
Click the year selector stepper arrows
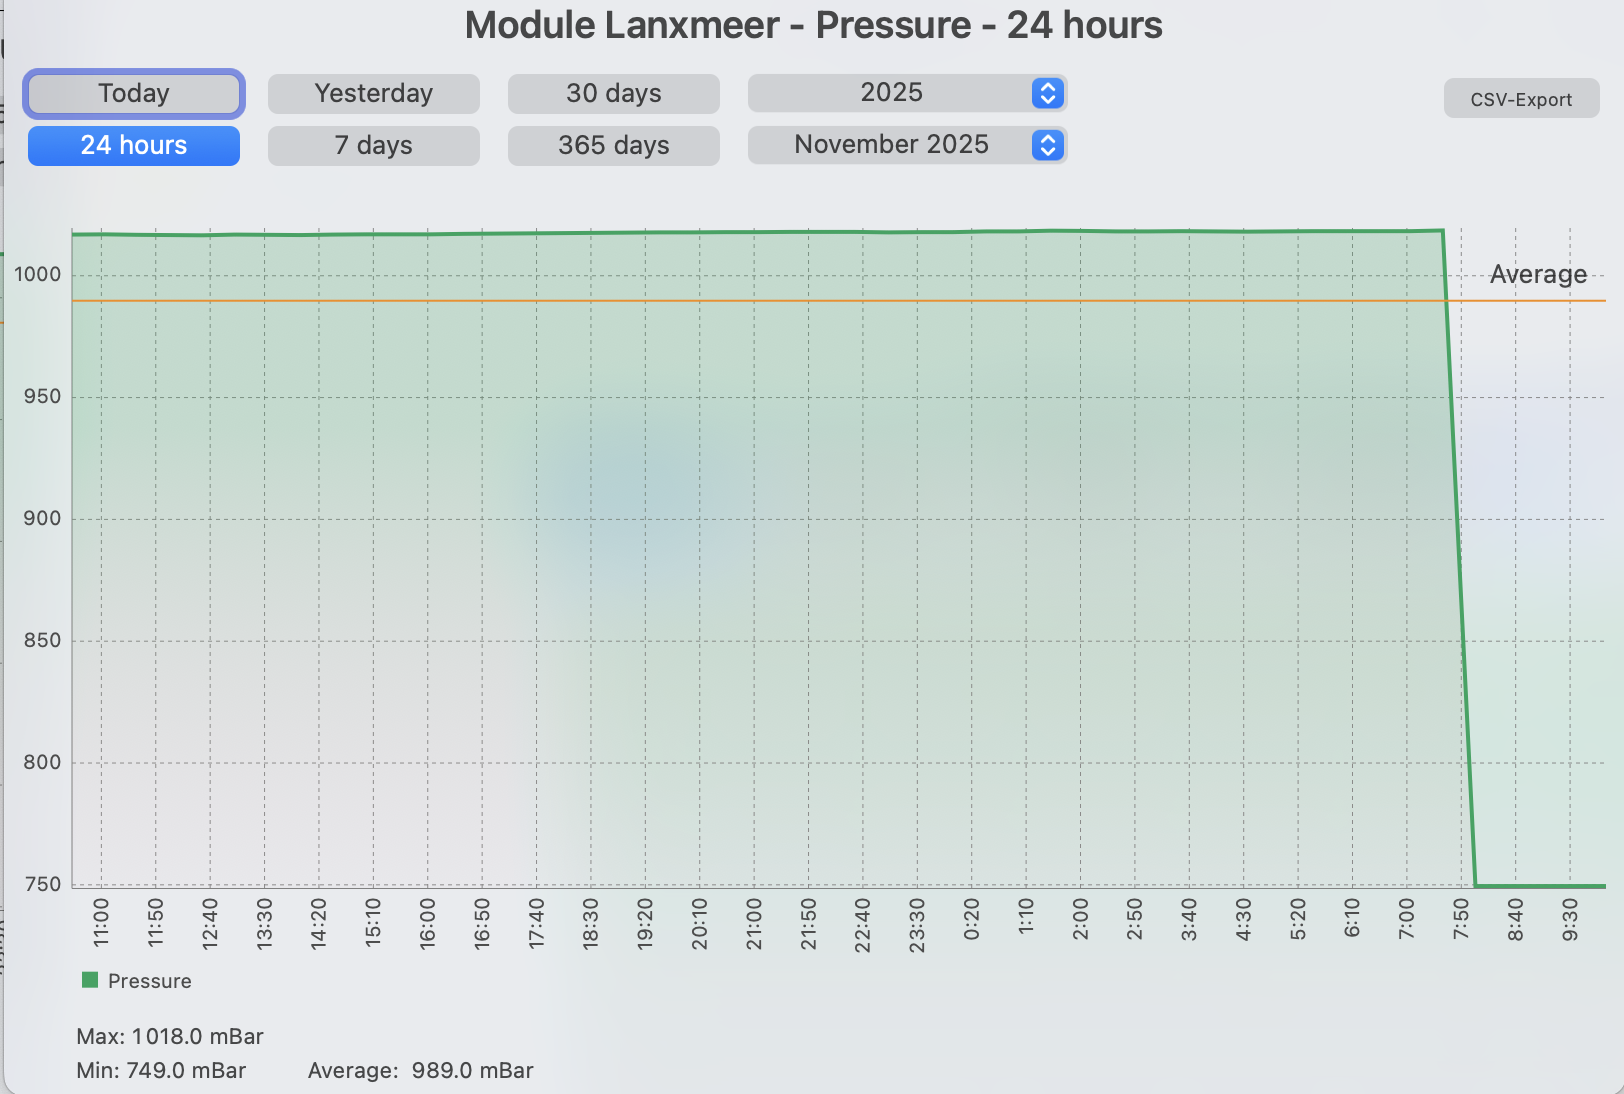(1047, 93)
